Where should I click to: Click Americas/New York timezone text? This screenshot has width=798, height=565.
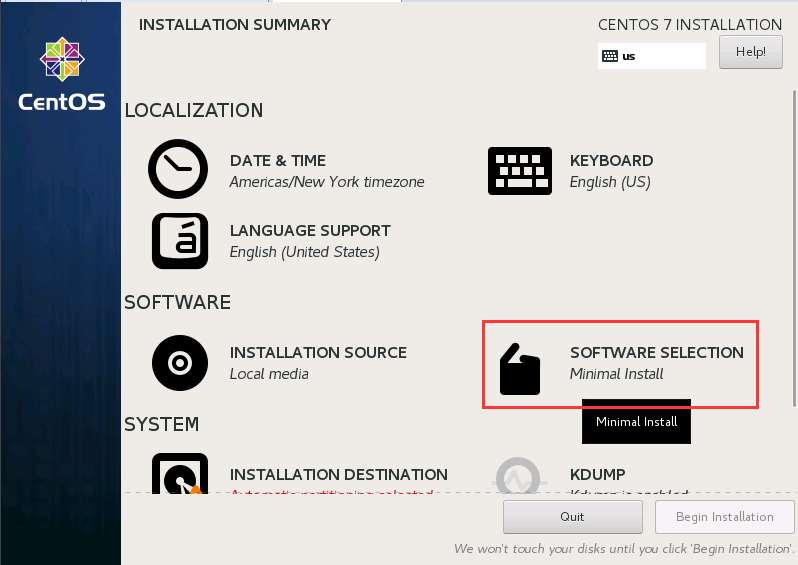327,182
